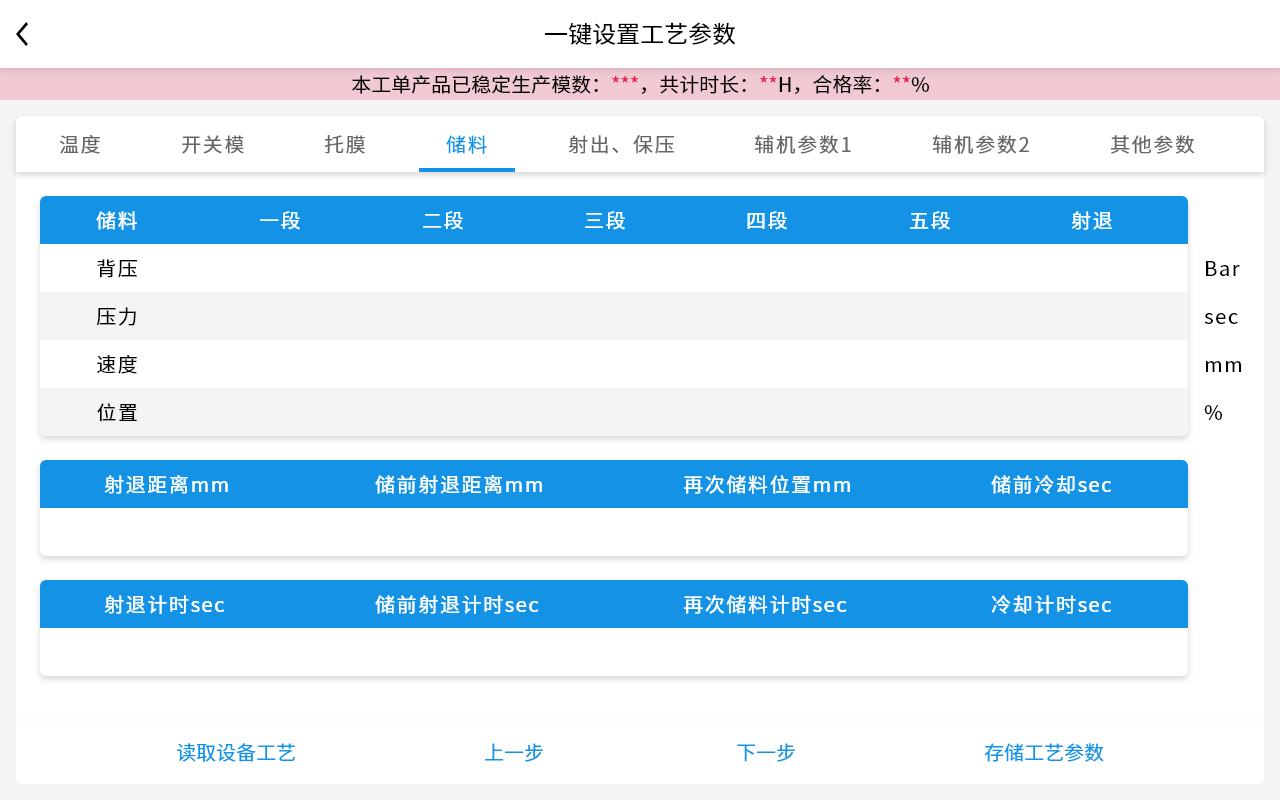Switch to 辅机参数2 tab
This screenshot has width=1280, height=800.
point(981,144)
